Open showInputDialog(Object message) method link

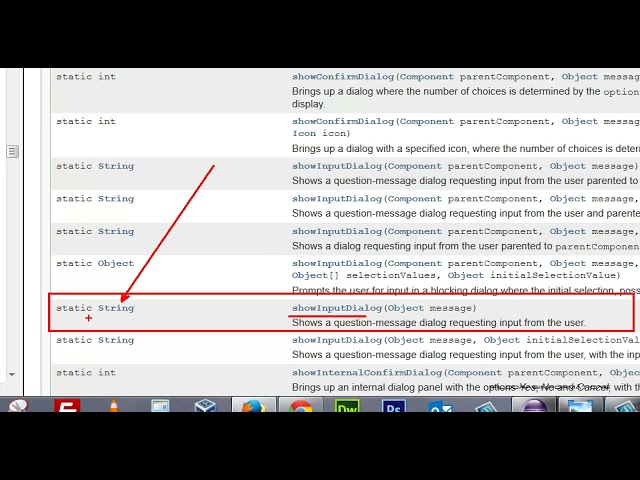(x=337, y=308)
